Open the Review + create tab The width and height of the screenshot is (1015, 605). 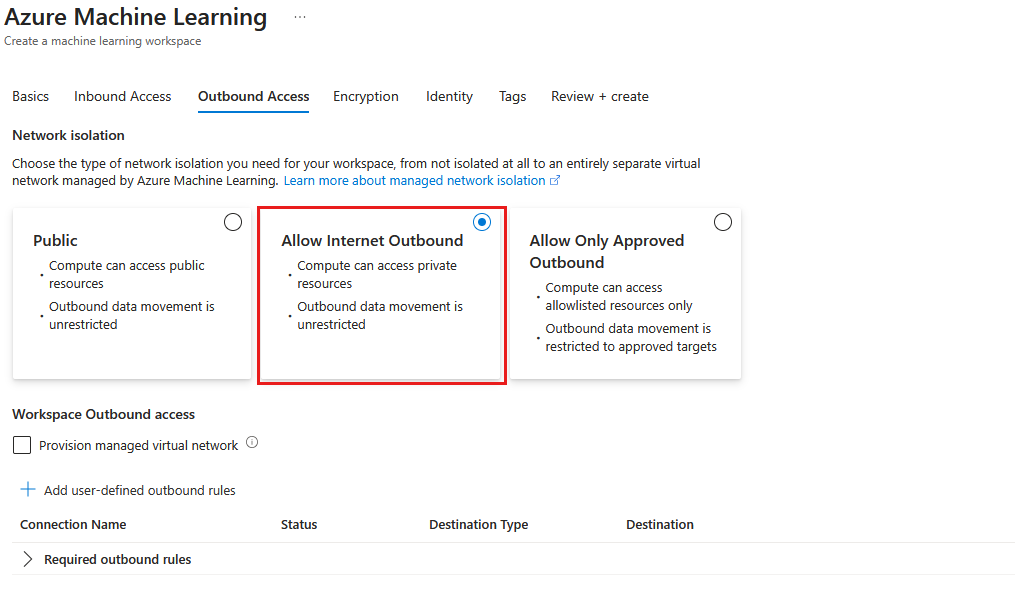599,96
